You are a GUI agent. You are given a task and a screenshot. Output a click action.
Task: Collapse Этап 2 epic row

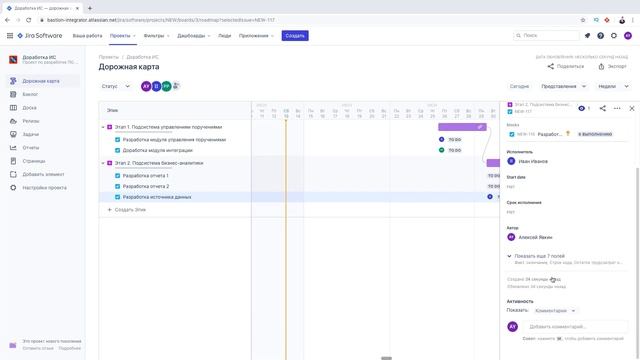[x=103, y=163]
